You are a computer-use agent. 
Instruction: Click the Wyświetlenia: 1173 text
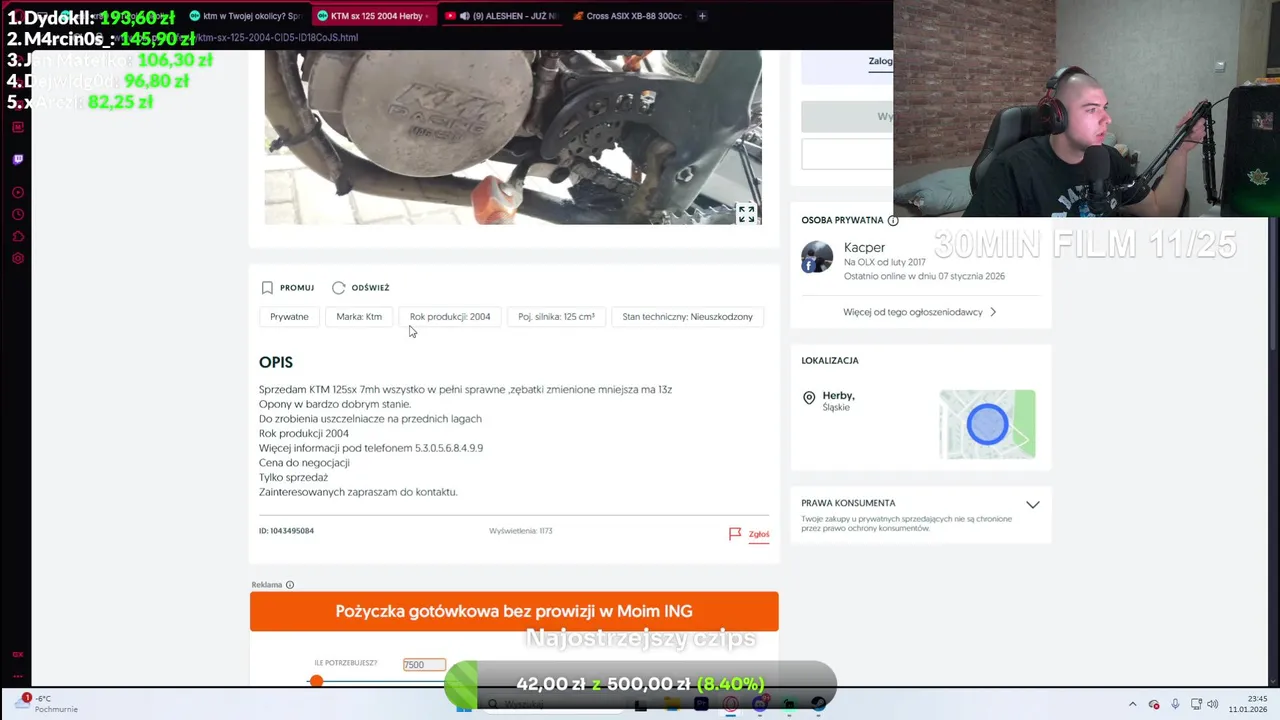pos(520,531)
